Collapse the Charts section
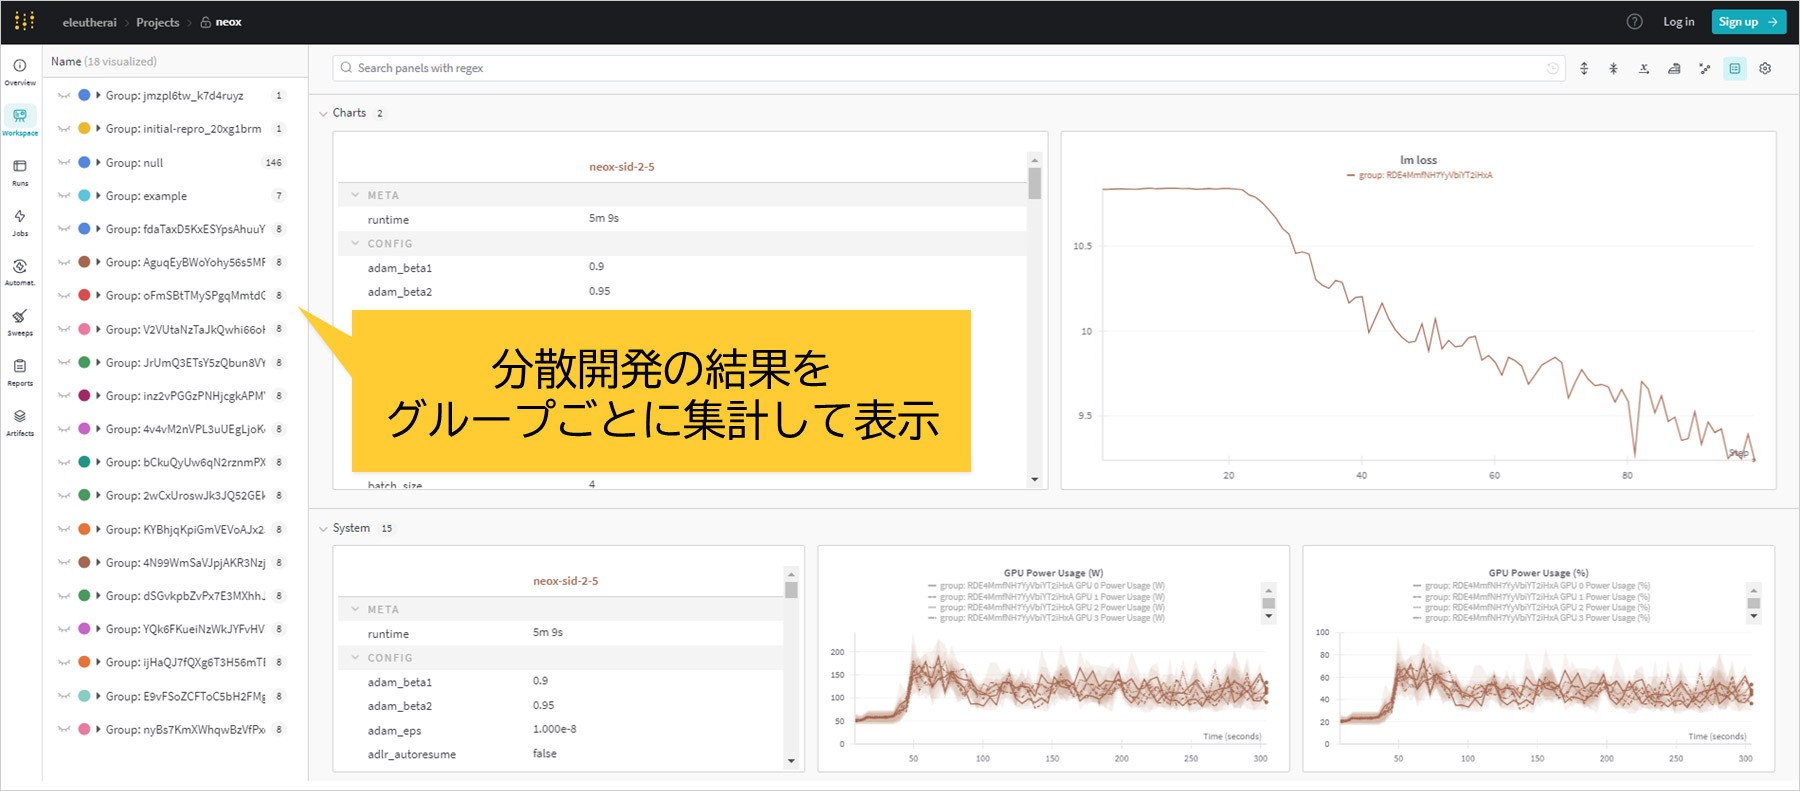 (x=323, y=114)
